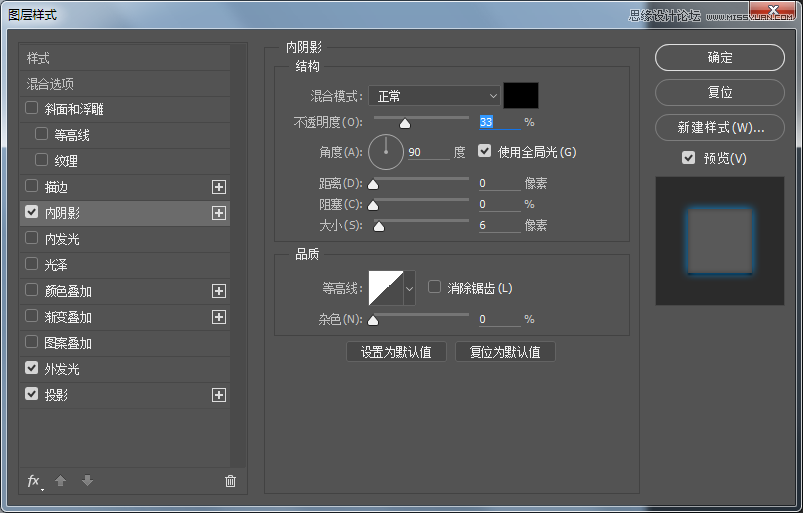
Task: Click the 阻塞 choke slider handle
Action: (x=373, y=205)
